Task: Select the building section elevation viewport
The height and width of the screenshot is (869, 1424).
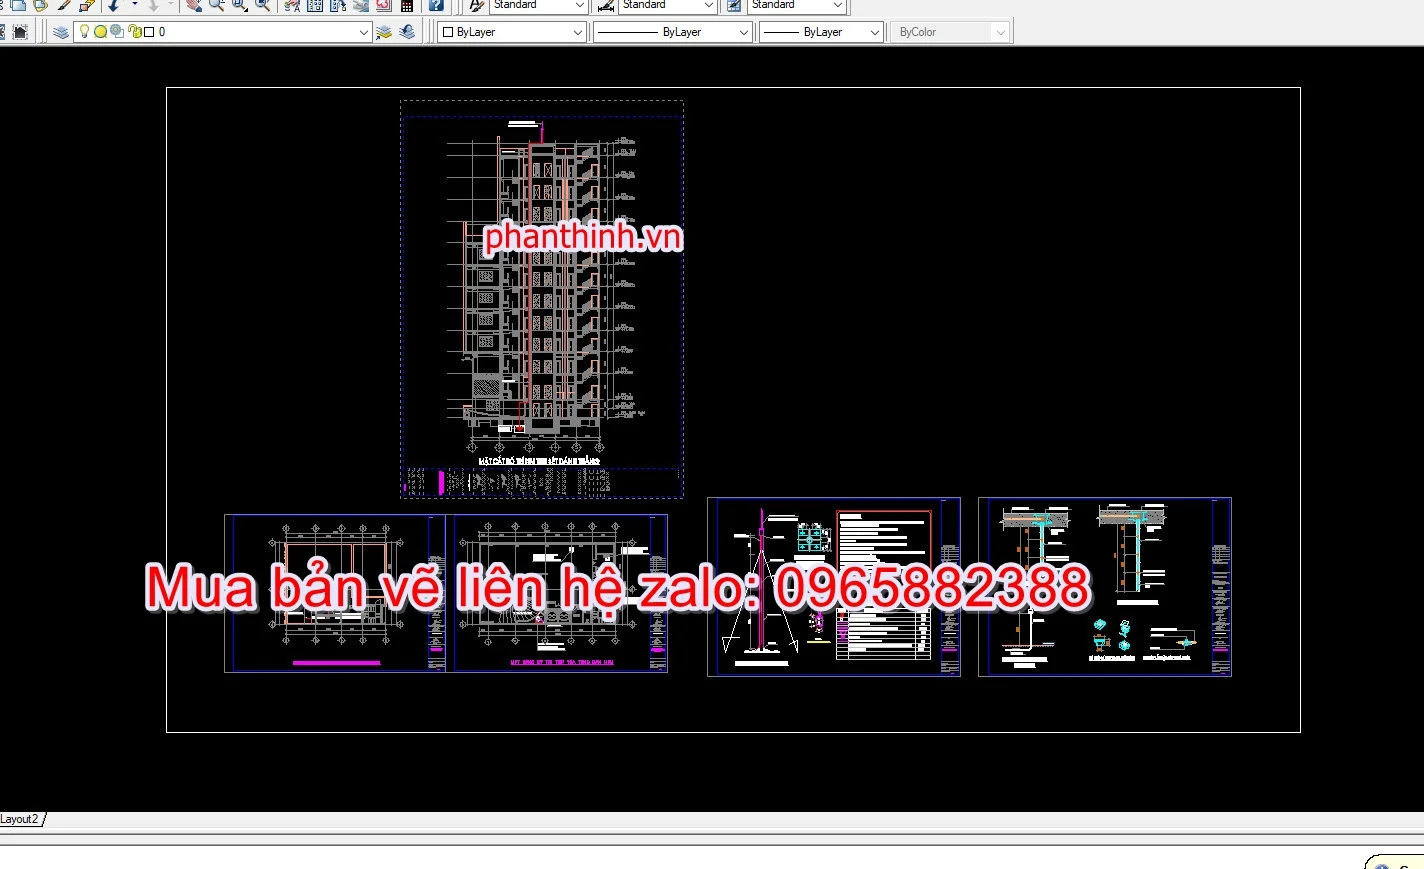Action: 542,299
